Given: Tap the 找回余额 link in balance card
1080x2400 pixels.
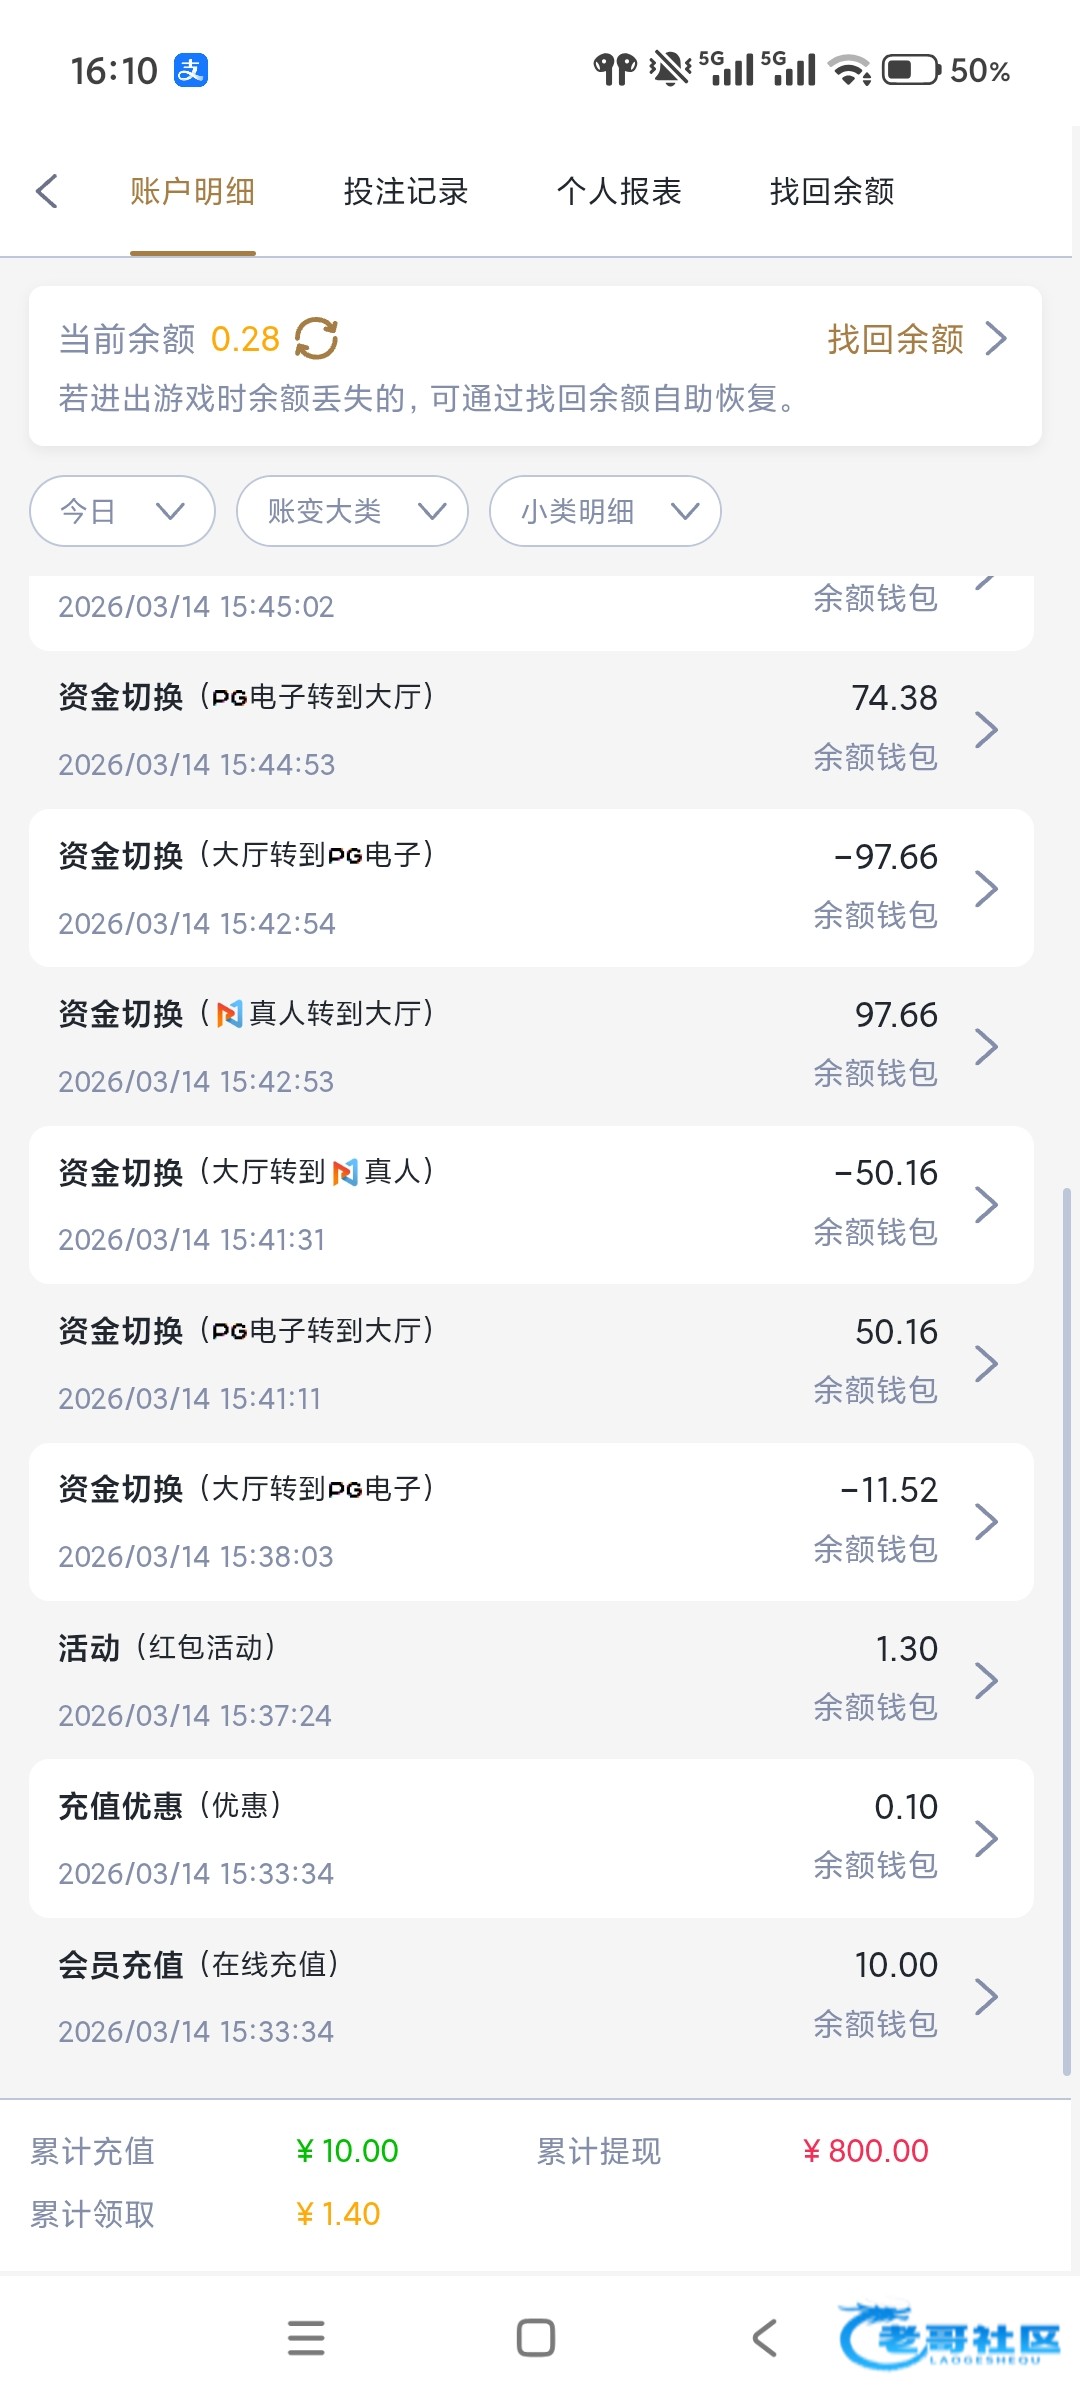Looking at the screenshot, I should click(x=915, y=339).
